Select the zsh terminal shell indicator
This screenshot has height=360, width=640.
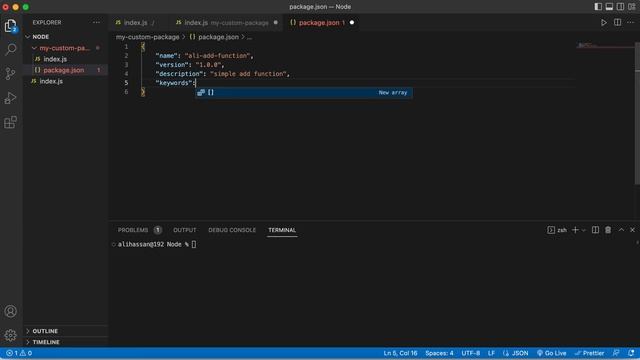557,230
